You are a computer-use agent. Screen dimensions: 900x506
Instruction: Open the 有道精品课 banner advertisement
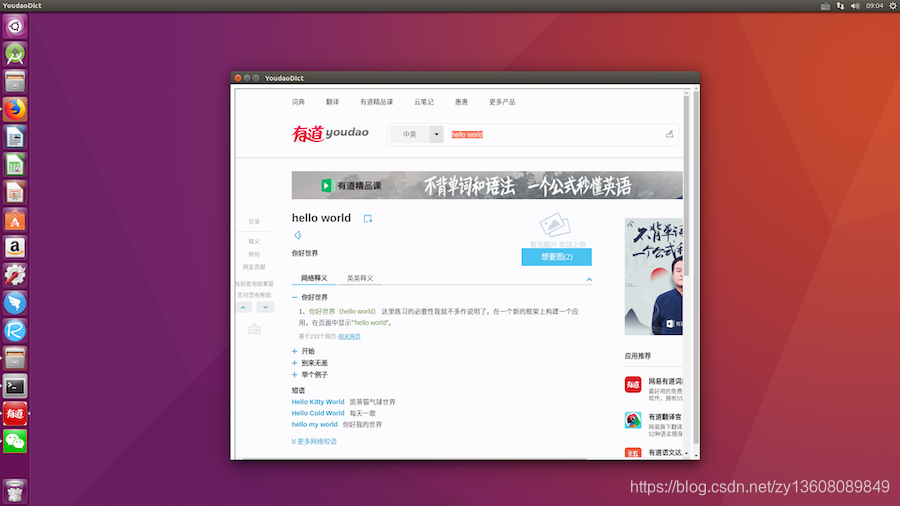[x=487, y=185]
